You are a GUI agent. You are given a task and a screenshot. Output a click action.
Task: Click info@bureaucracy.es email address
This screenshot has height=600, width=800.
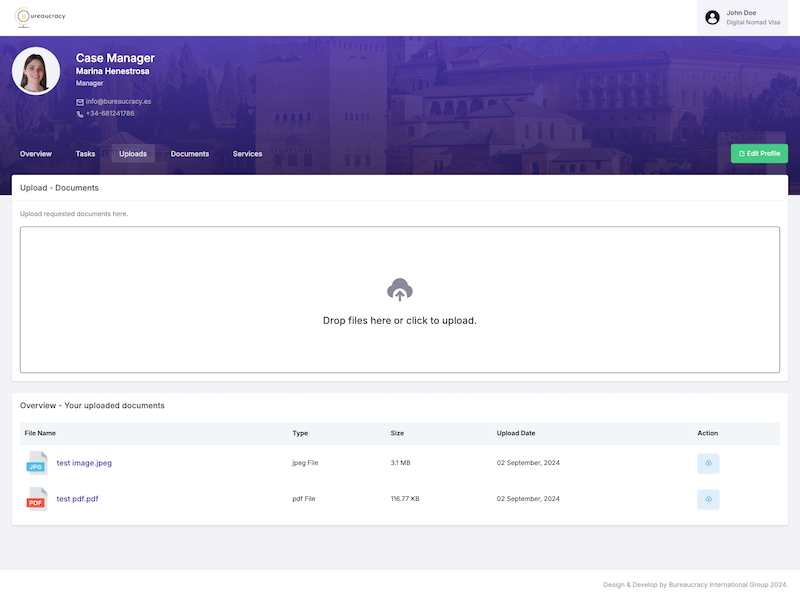pyautogui.click(x=118, y=102)
